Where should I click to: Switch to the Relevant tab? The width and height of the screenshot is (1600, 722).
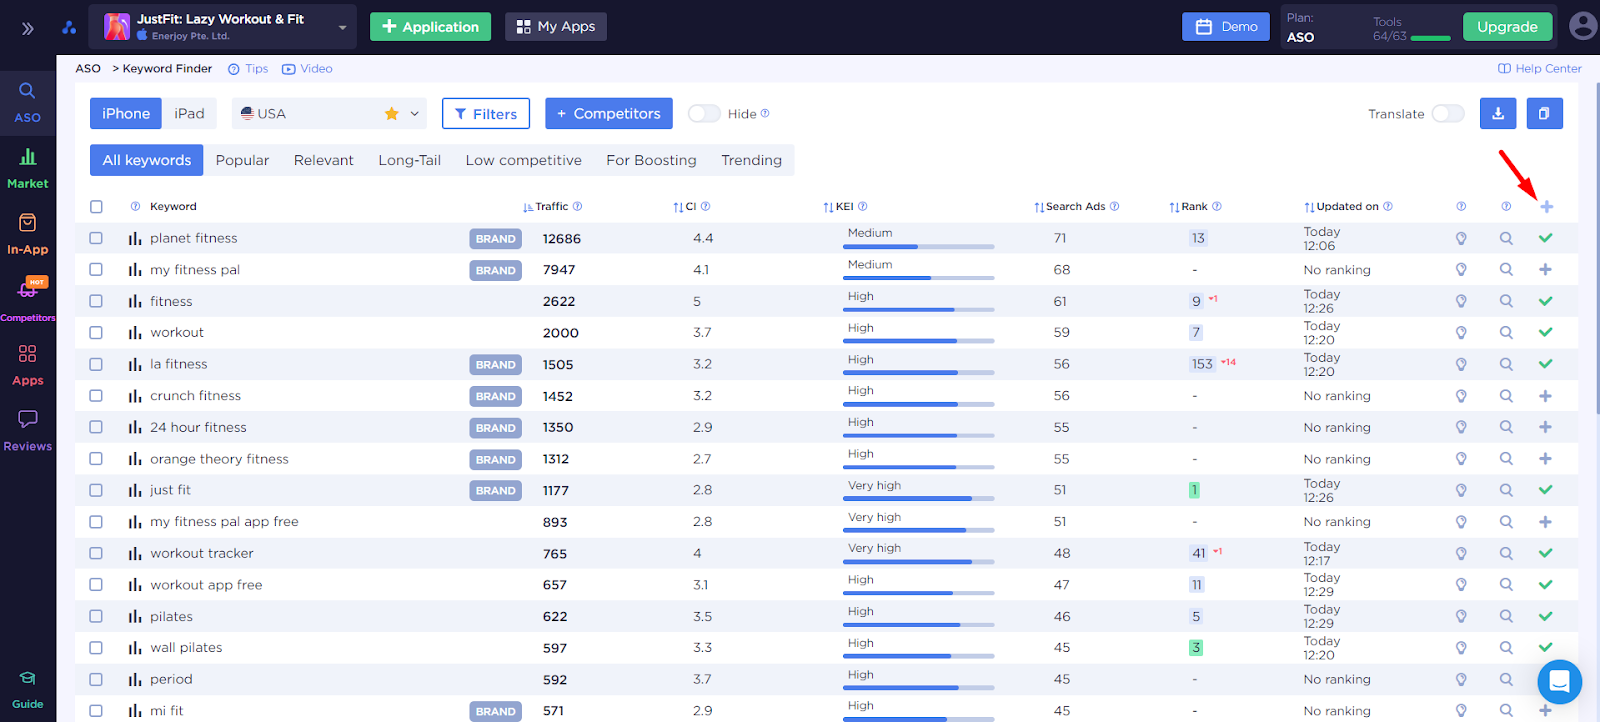323,160
